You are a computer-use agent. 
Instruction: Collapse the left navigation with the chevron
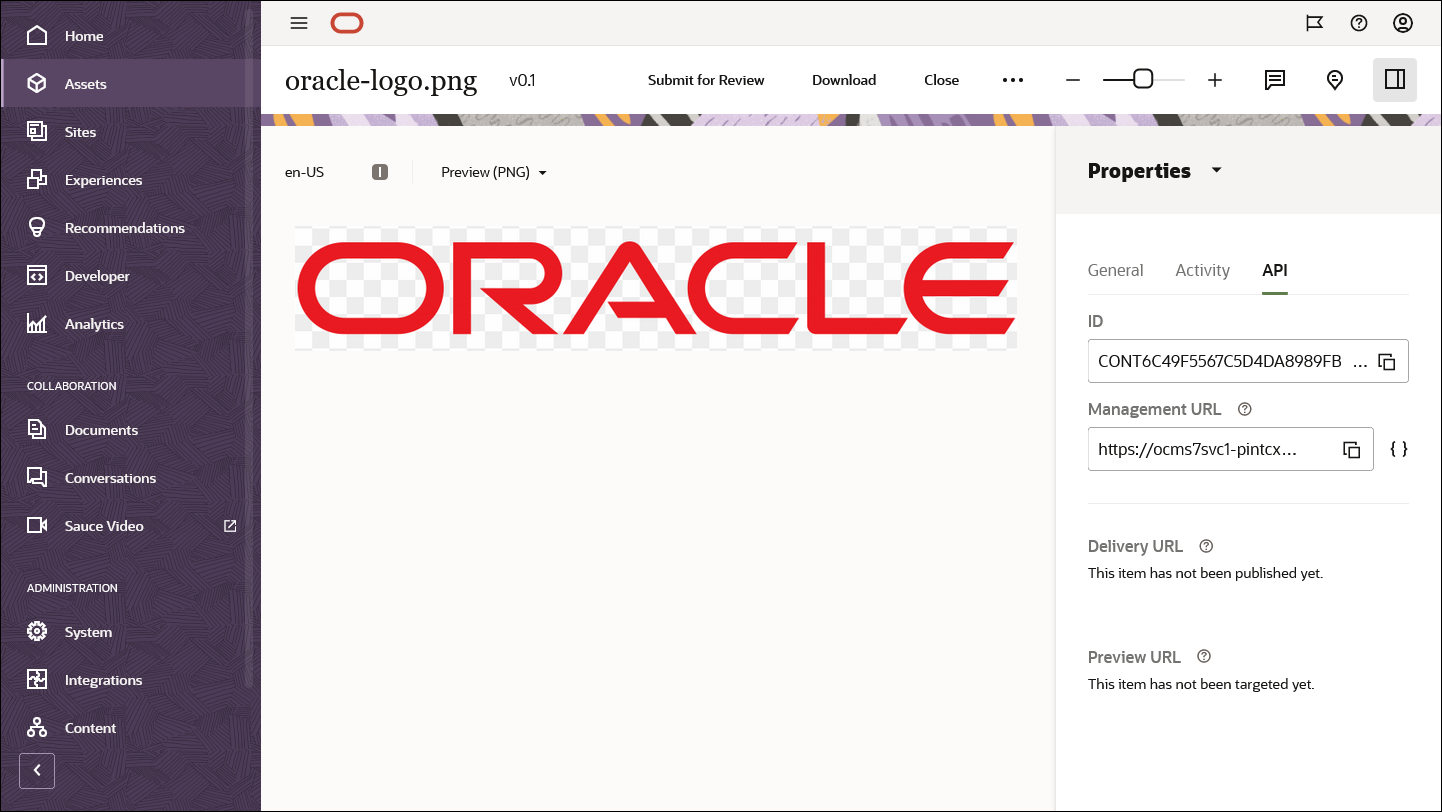(37, 771)
